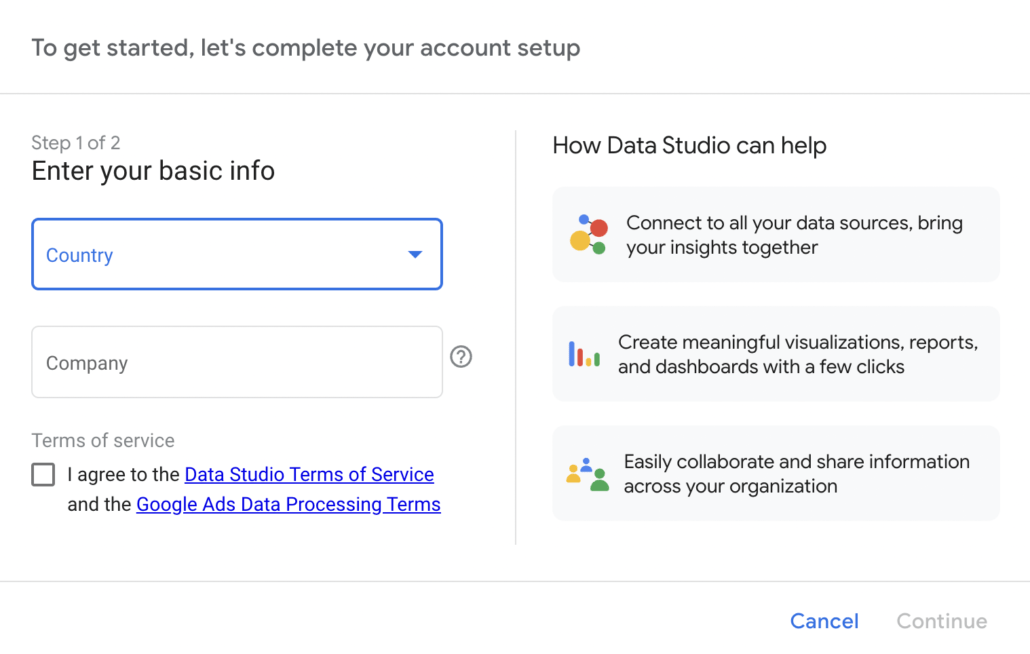Open the Data Studio Terms of Service link
This screenshot has height=654, width=1030.
pos(308,474)
